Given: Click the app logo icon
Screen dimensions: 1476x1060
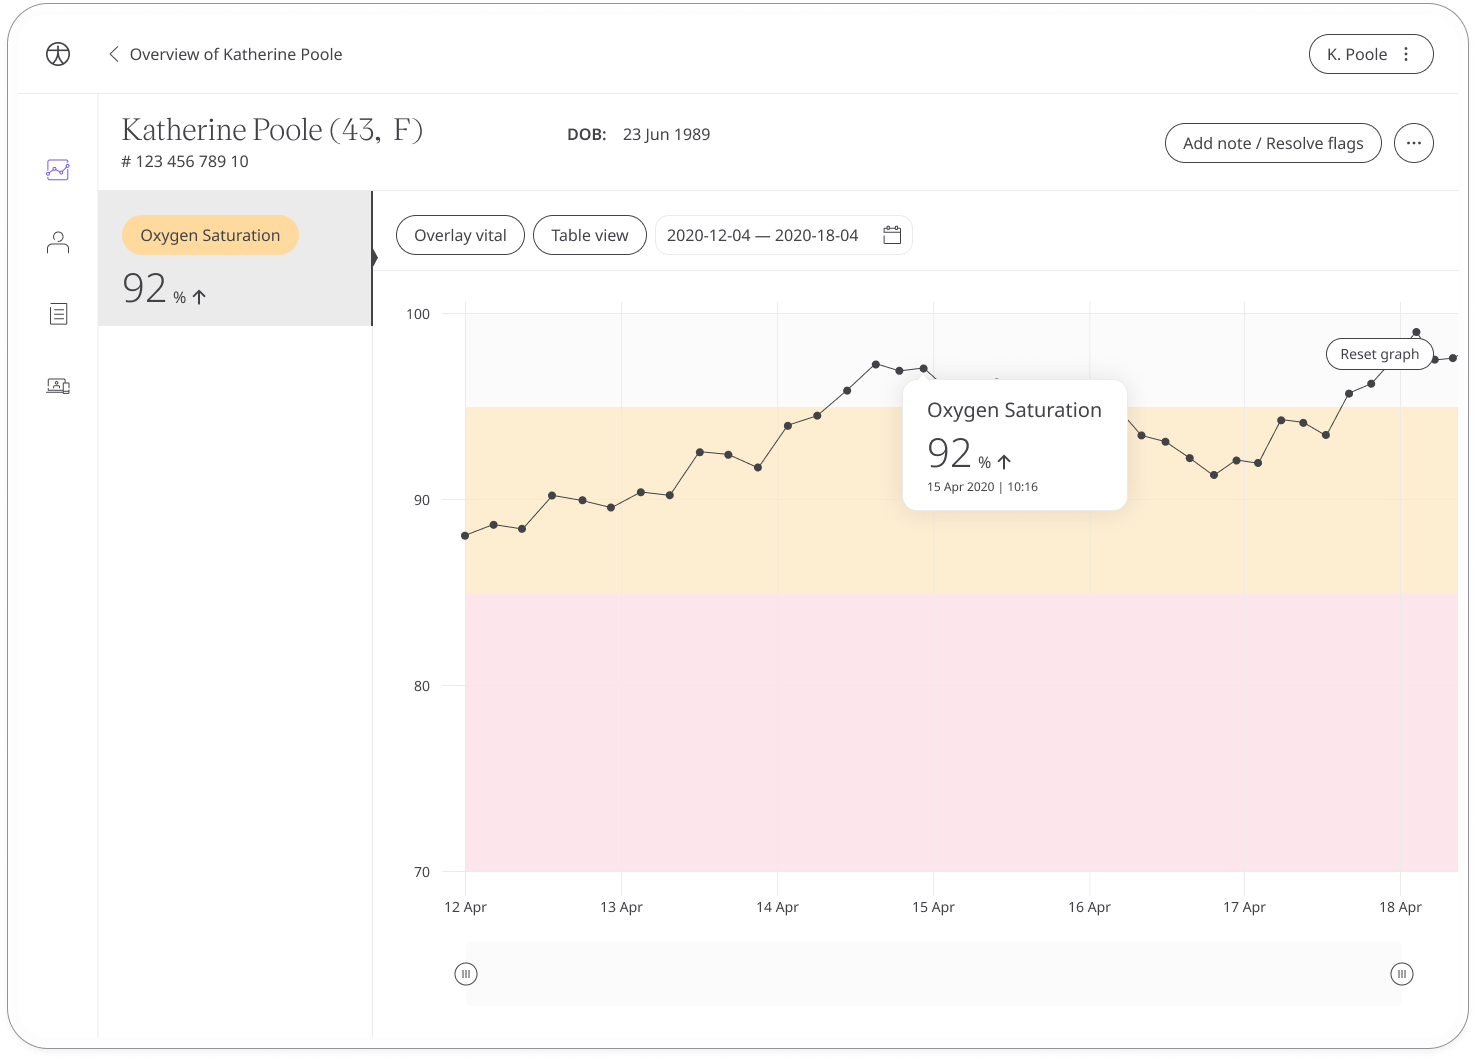Looking at the screenshot, I should (58, 54).
